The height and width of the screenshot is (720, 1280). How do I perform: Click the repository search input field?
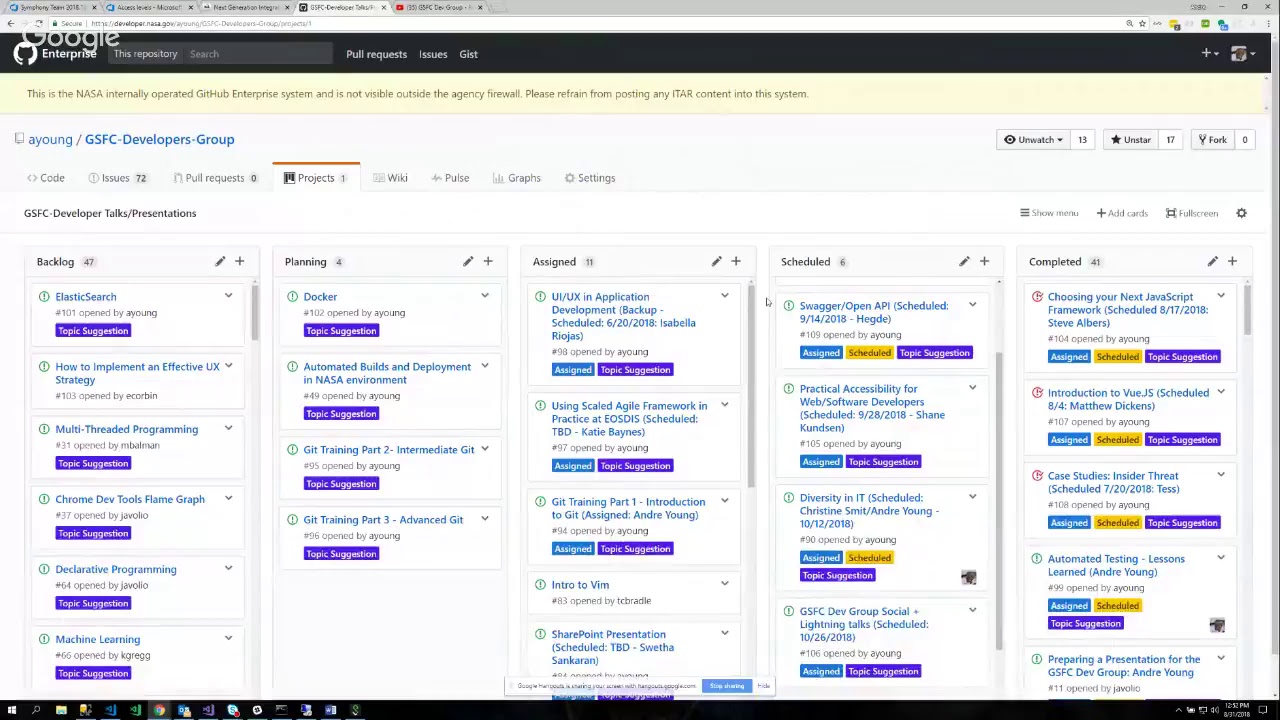click(x=258, y=54)
